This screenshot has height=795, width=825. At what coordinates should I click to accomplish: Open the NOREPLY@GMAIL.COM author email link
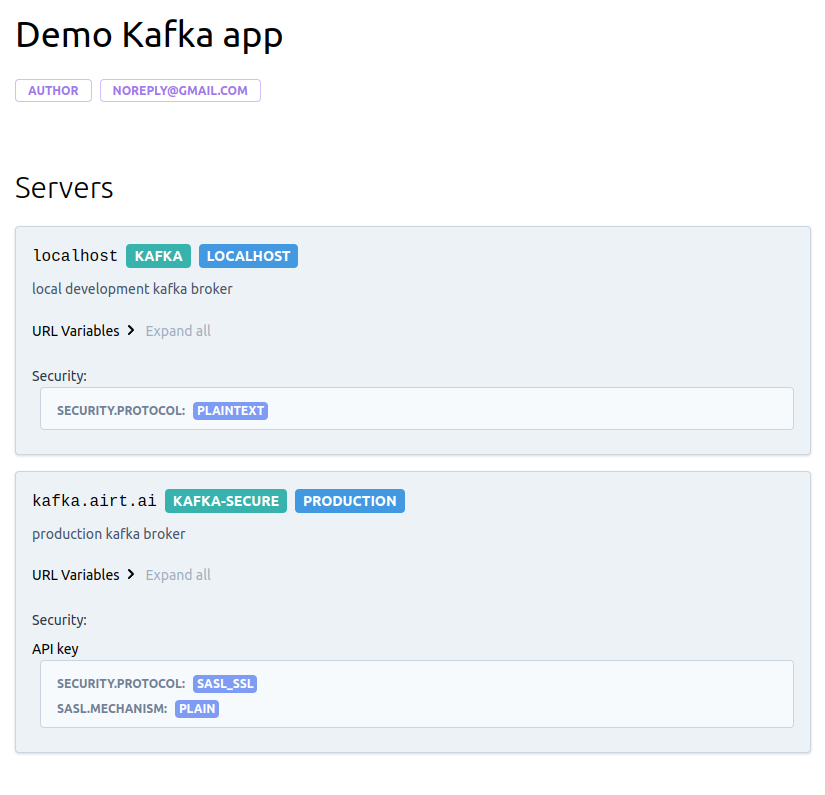[x=180, y=90]
